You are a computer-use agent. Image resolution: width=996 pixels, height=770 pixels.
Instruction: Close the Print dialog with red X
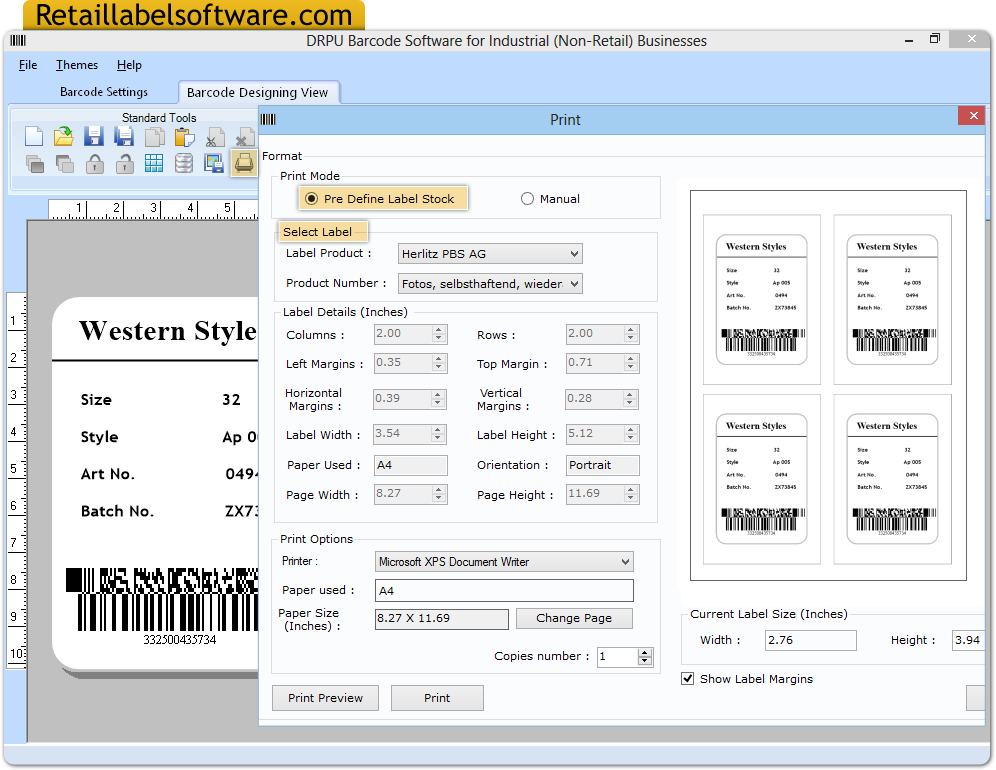tap(972, 116)
